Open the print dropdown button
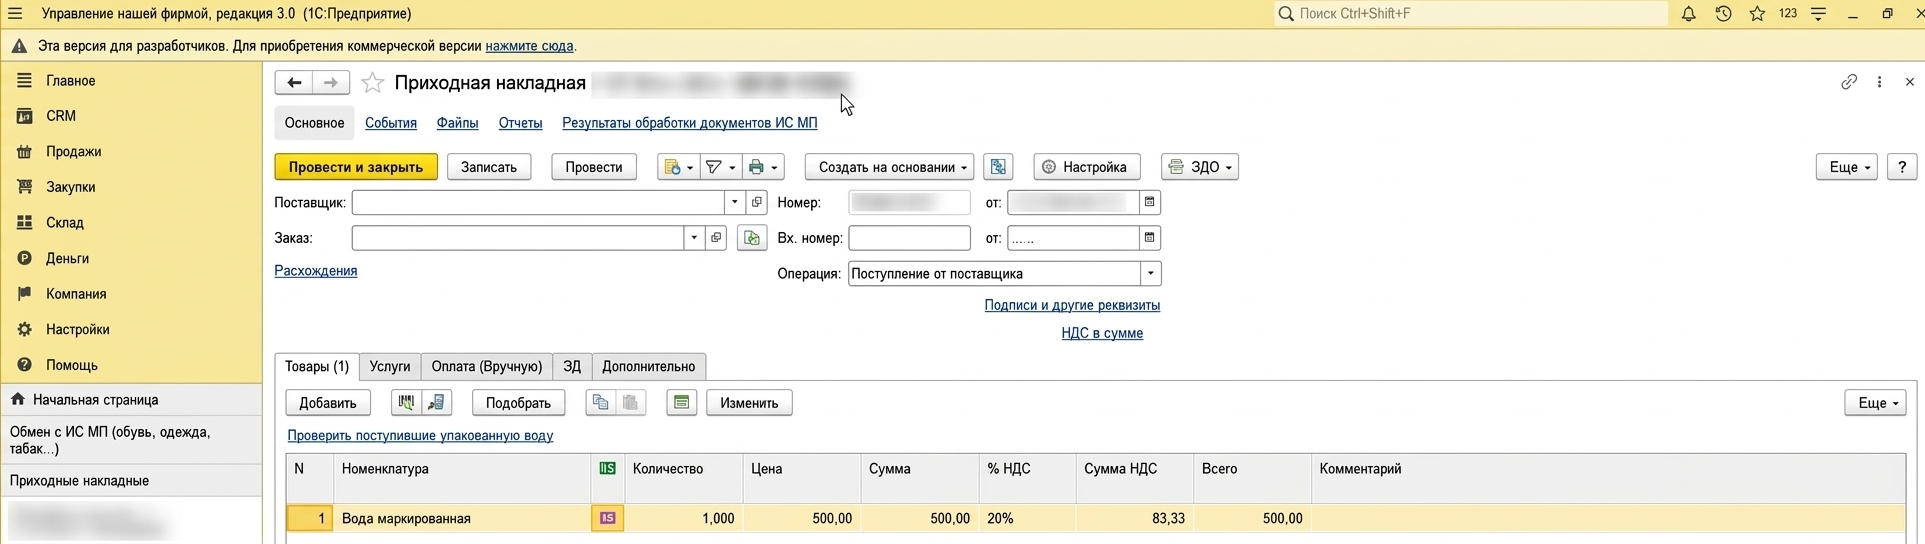 (763, 167)
